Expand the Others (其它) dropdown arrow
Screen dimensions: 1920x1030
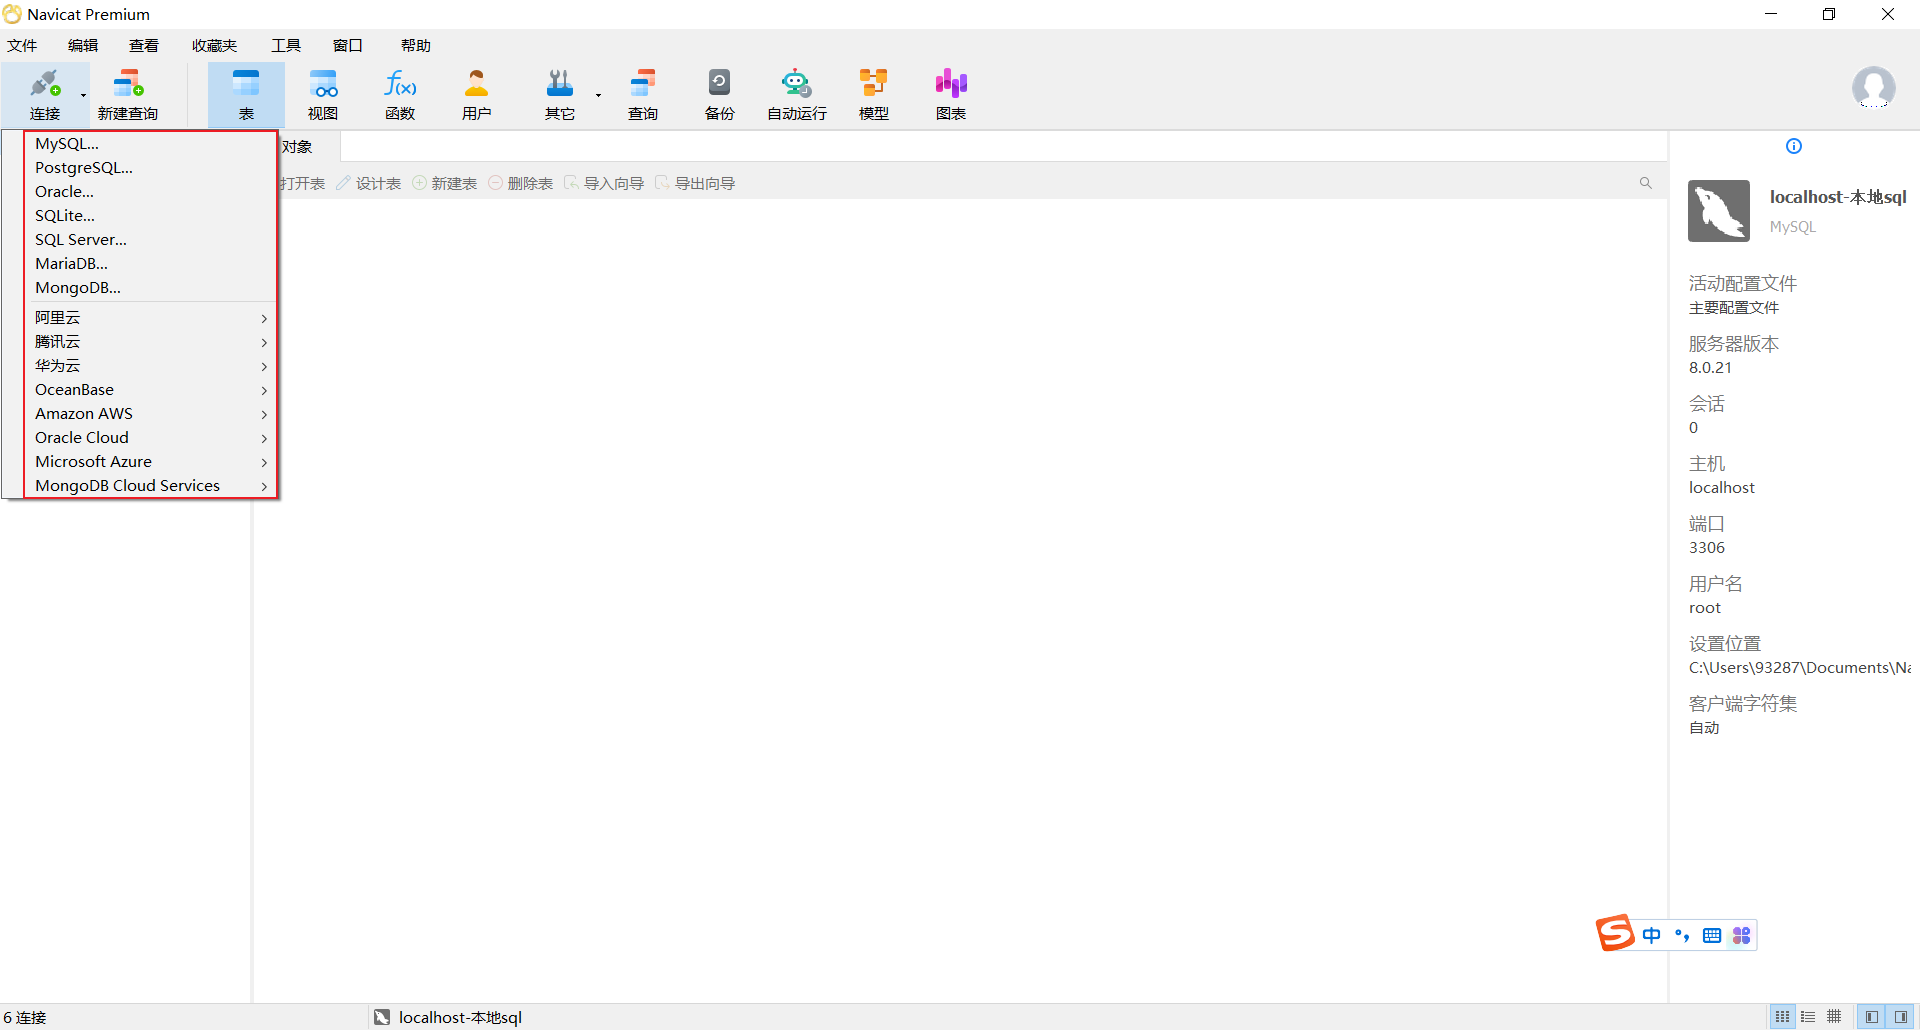click(599, 96)
